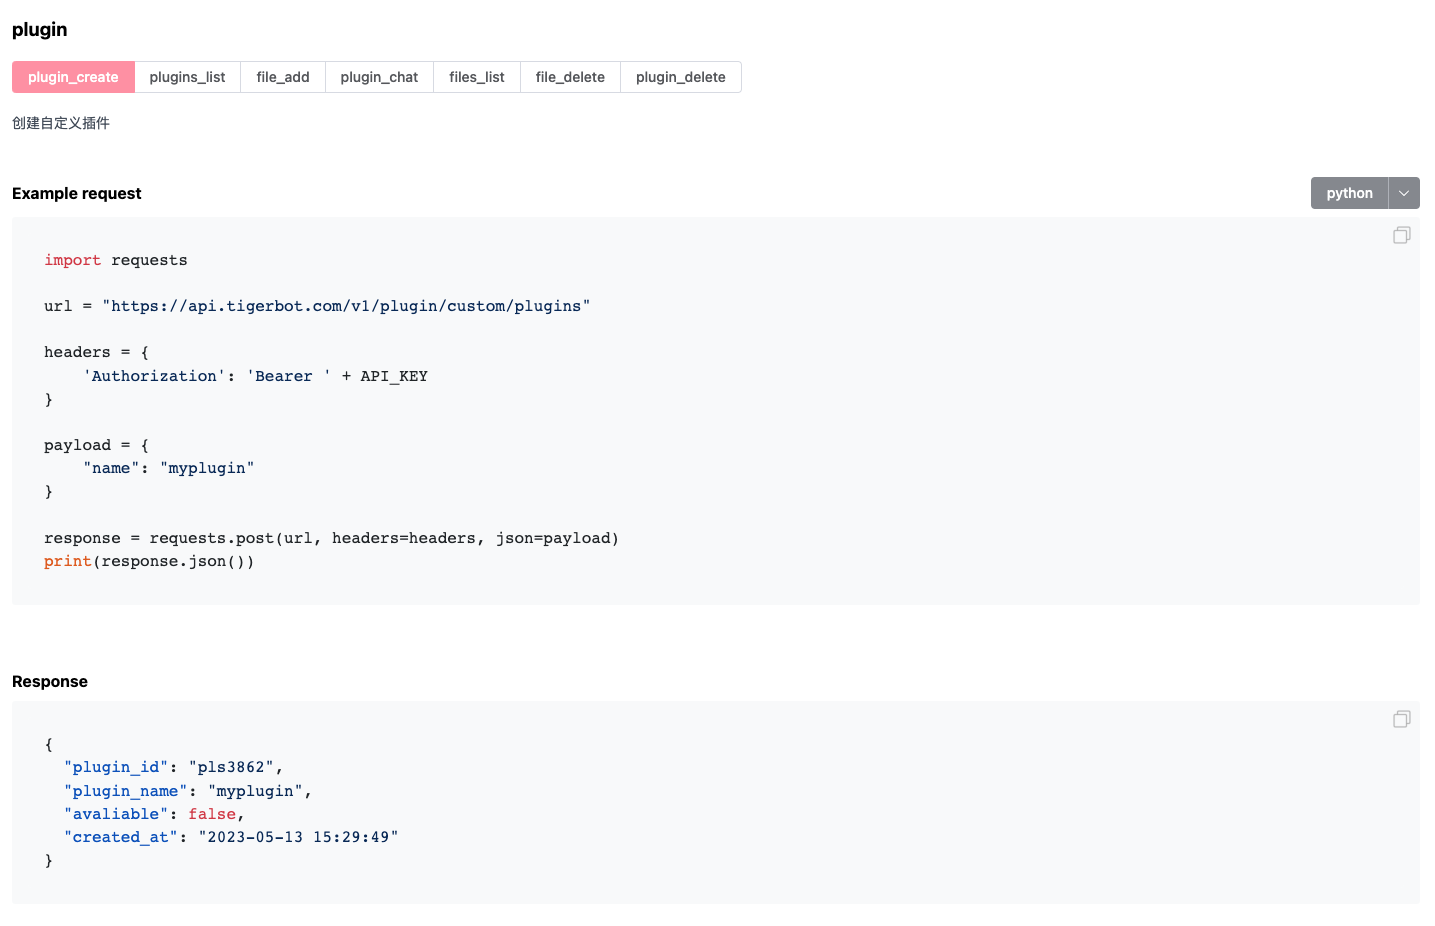Click the copy icon above the import statement
The image size is (1435, 926).
(1401, 234)
